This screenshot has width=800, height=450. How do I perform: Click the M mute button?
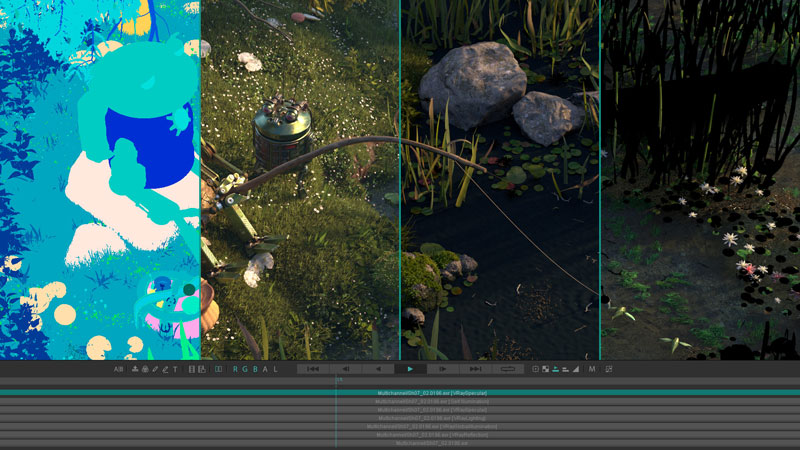click(592, 369)
